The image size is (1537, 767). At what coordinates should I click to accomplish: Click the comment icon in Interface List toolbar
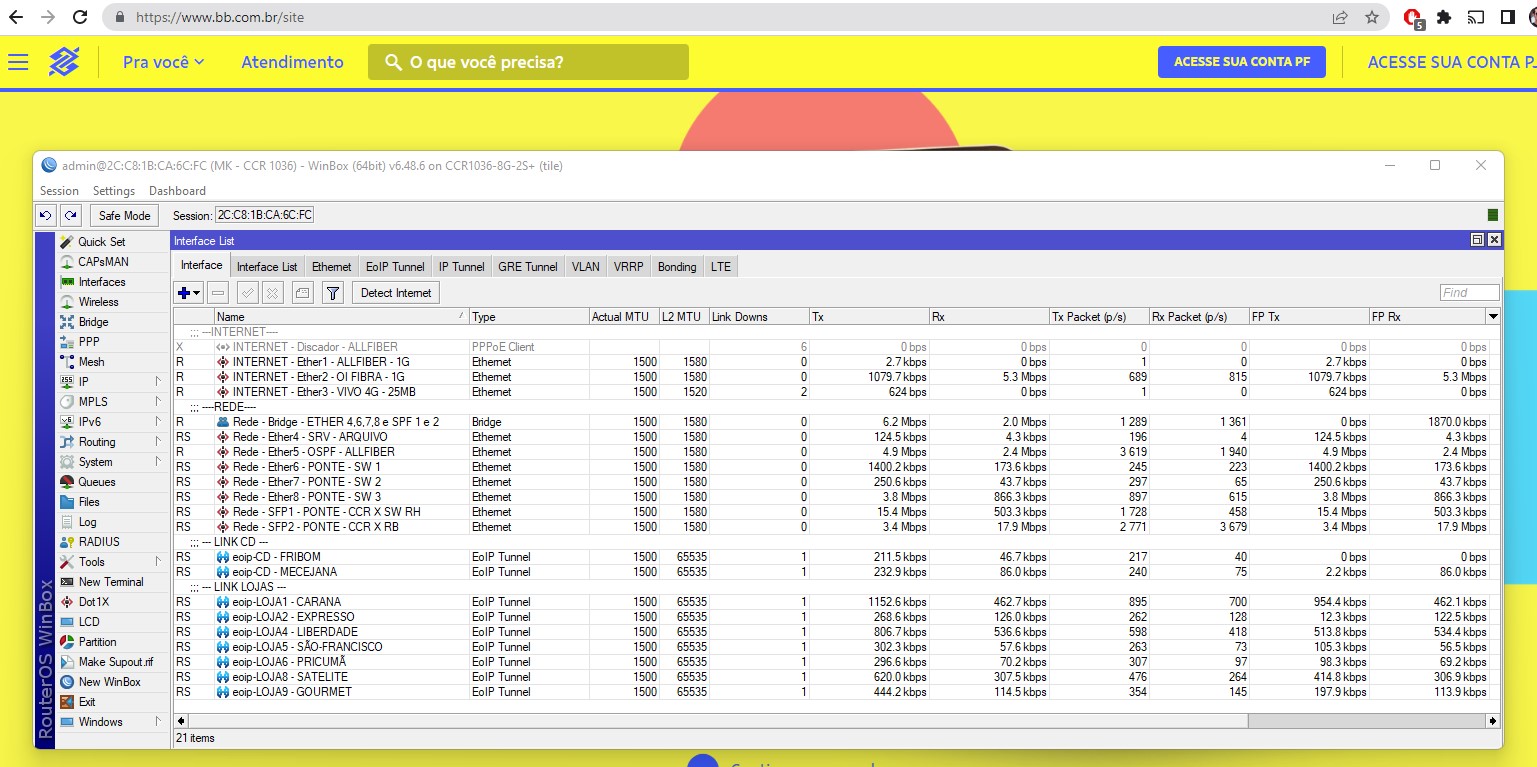[x=302, y=293]
